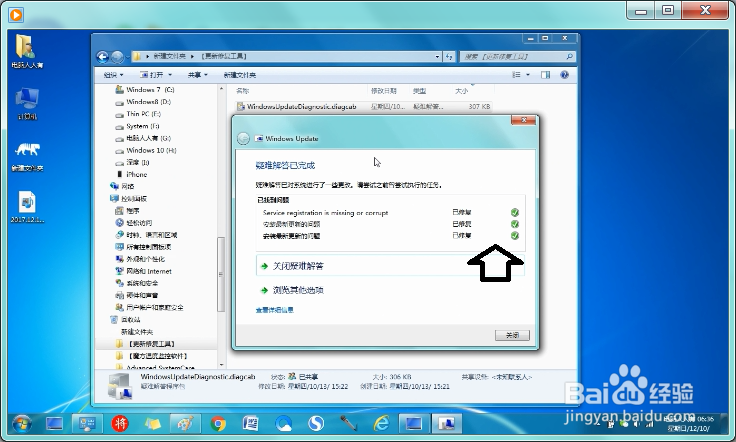Click the 打开 toolbar button
736x442 pixels.
coord(152,75)
